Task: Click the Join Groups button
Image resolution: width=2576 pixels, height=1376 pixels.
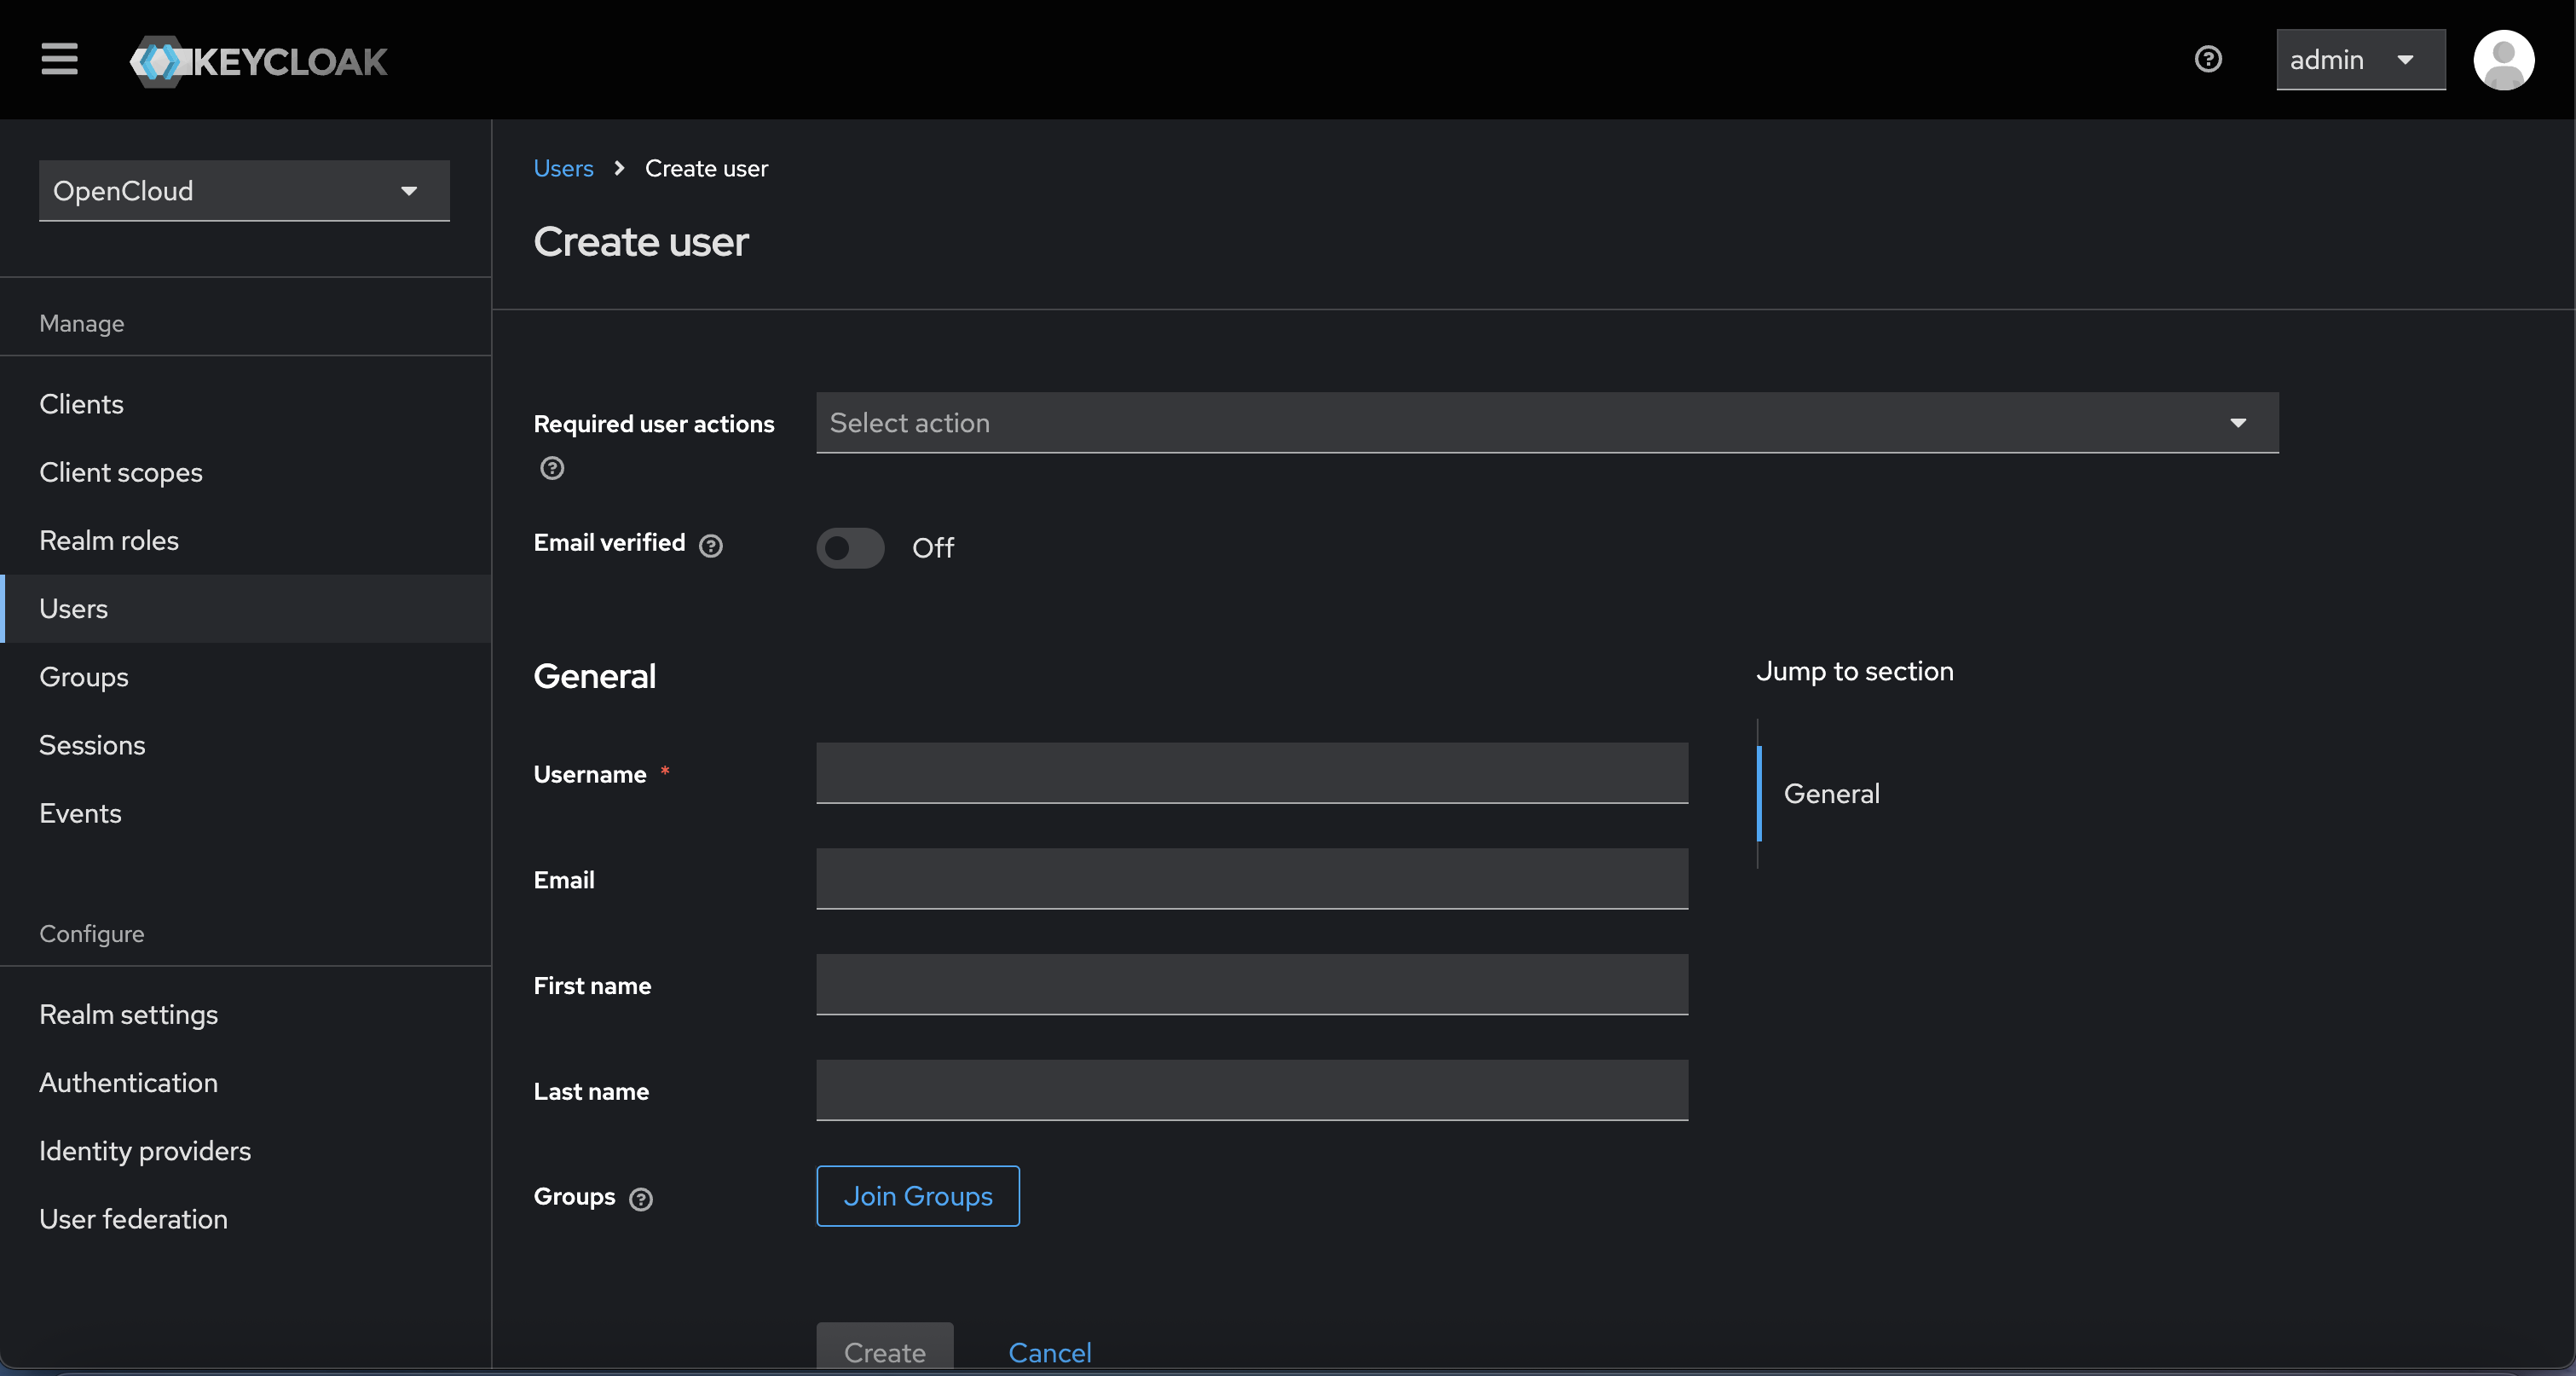Action: pyautogui.click(x=917, y=1196)
